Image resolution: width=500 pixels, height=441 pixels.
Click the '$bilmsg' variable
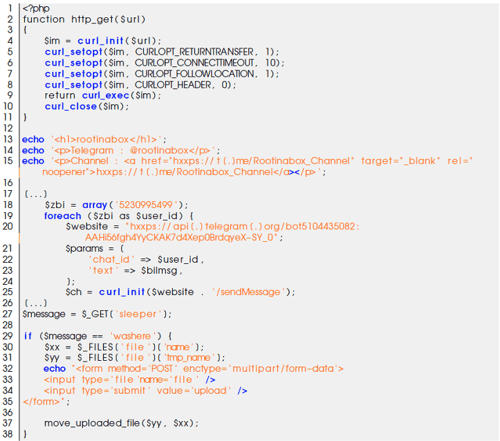[x=159, y=270]
